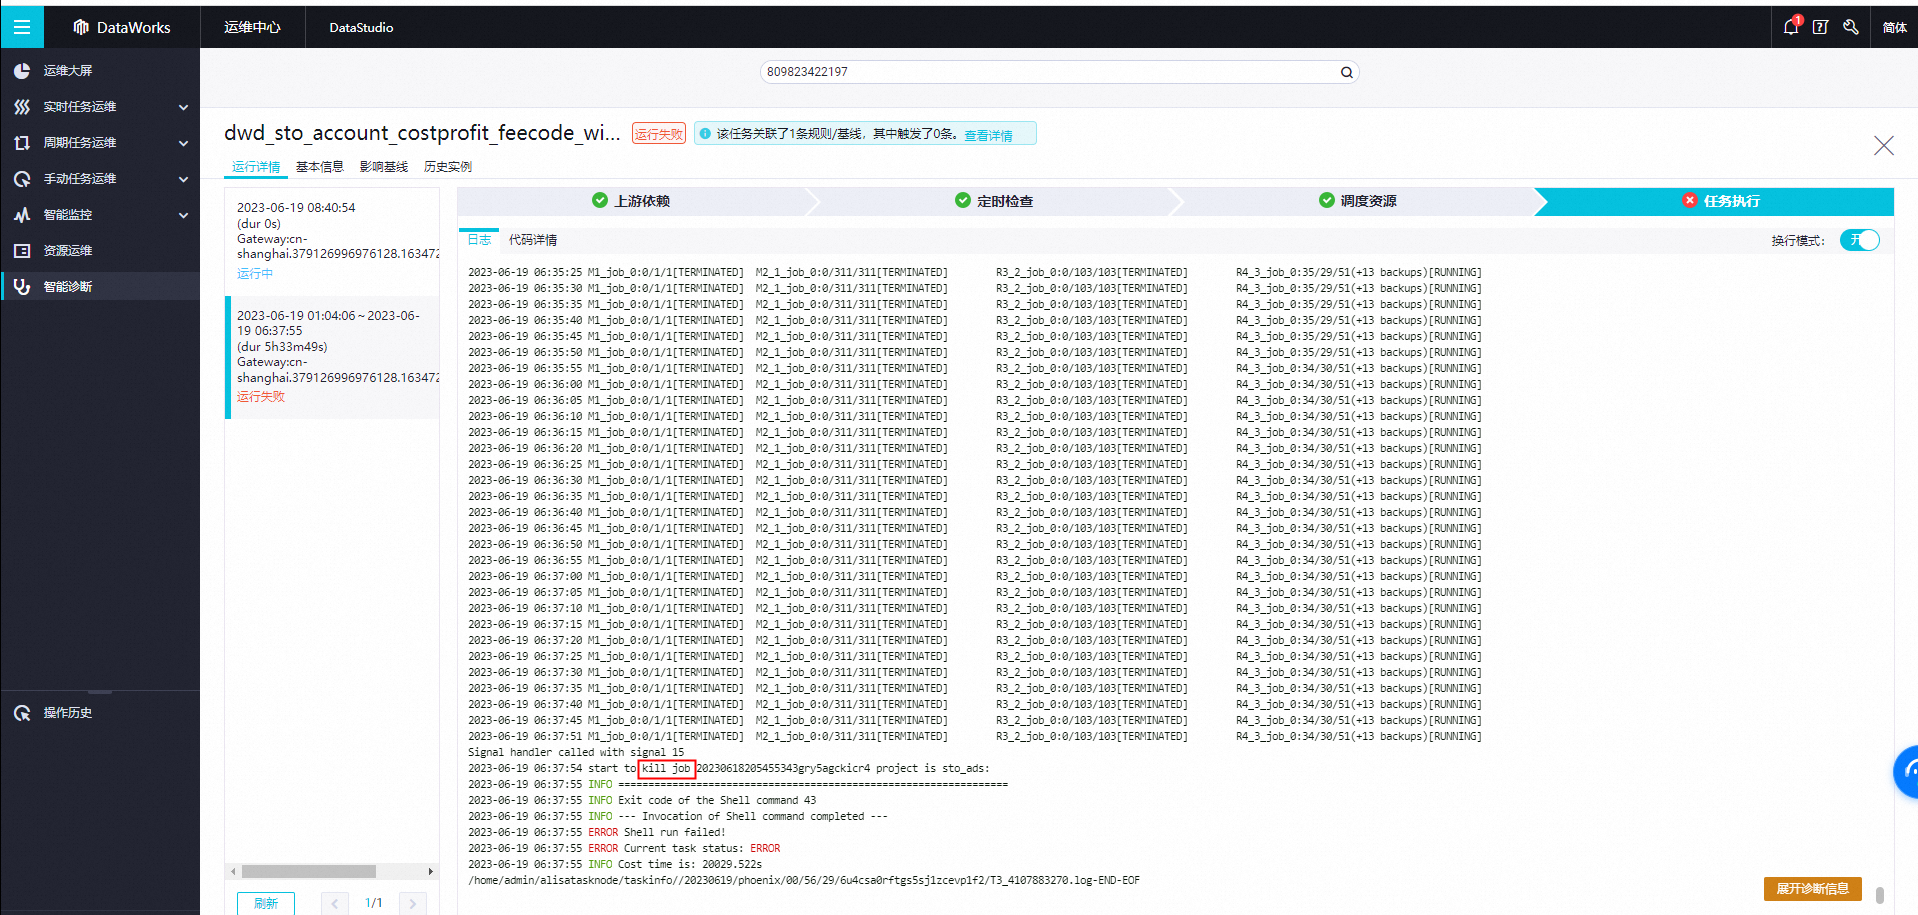Open the hamburger navigation menu
The height and width of the screenshot is (915, 1918).
click(22, 27)
